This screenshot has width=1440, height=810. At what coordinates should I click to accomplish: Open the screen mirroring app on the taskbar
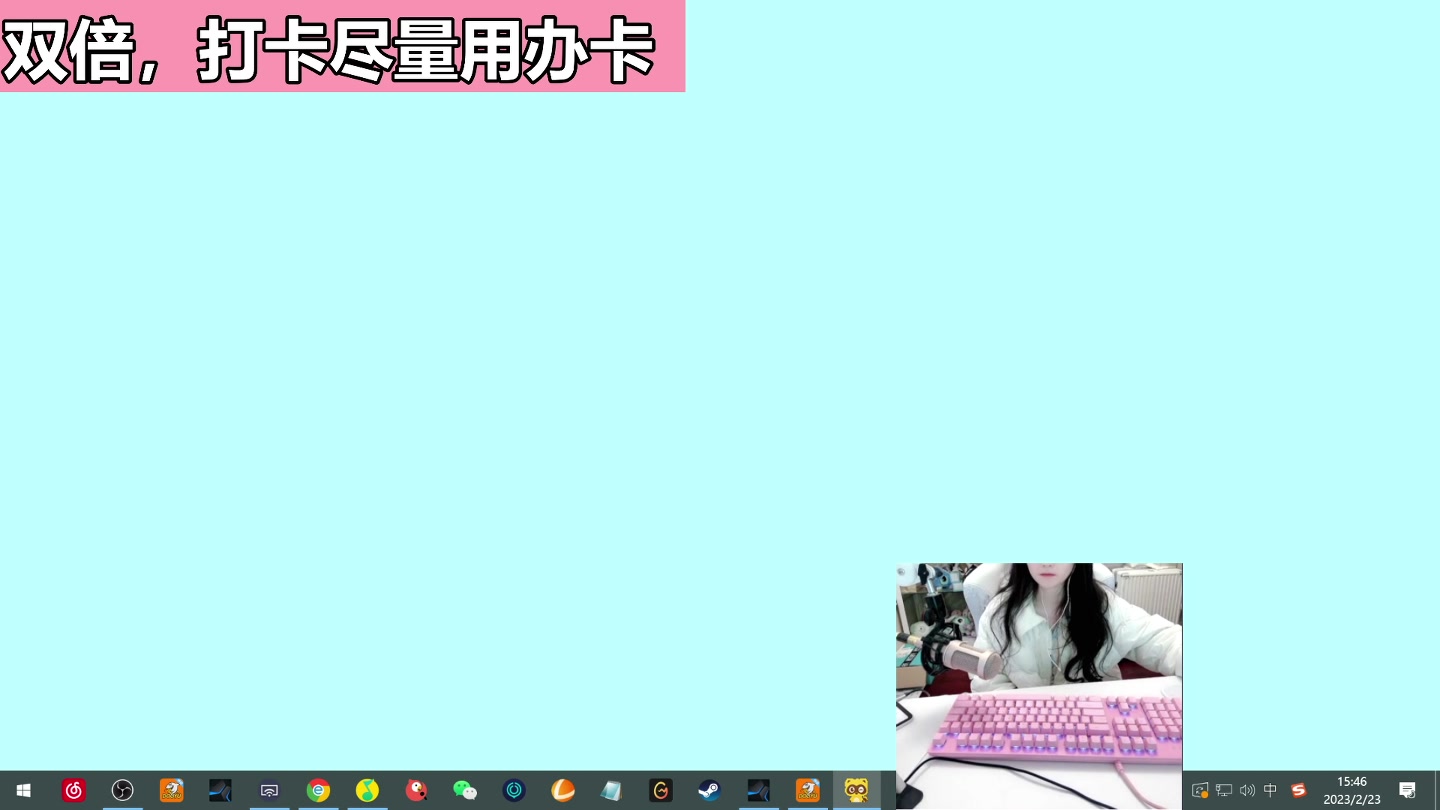269,790
